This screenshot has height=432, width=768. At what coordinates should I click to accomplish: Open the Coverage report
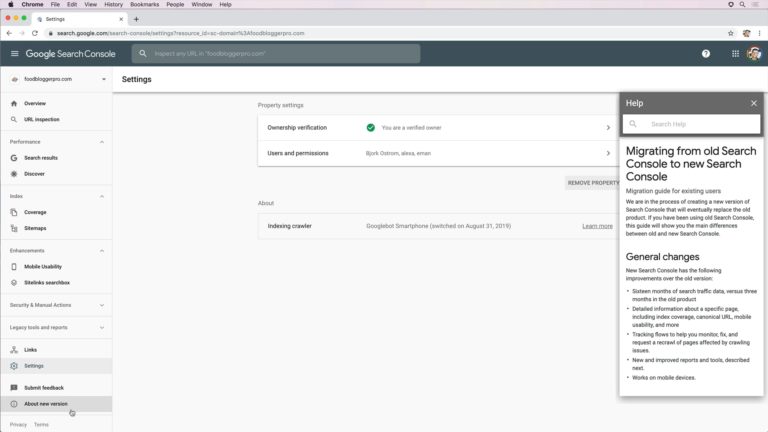pos(35,212)
